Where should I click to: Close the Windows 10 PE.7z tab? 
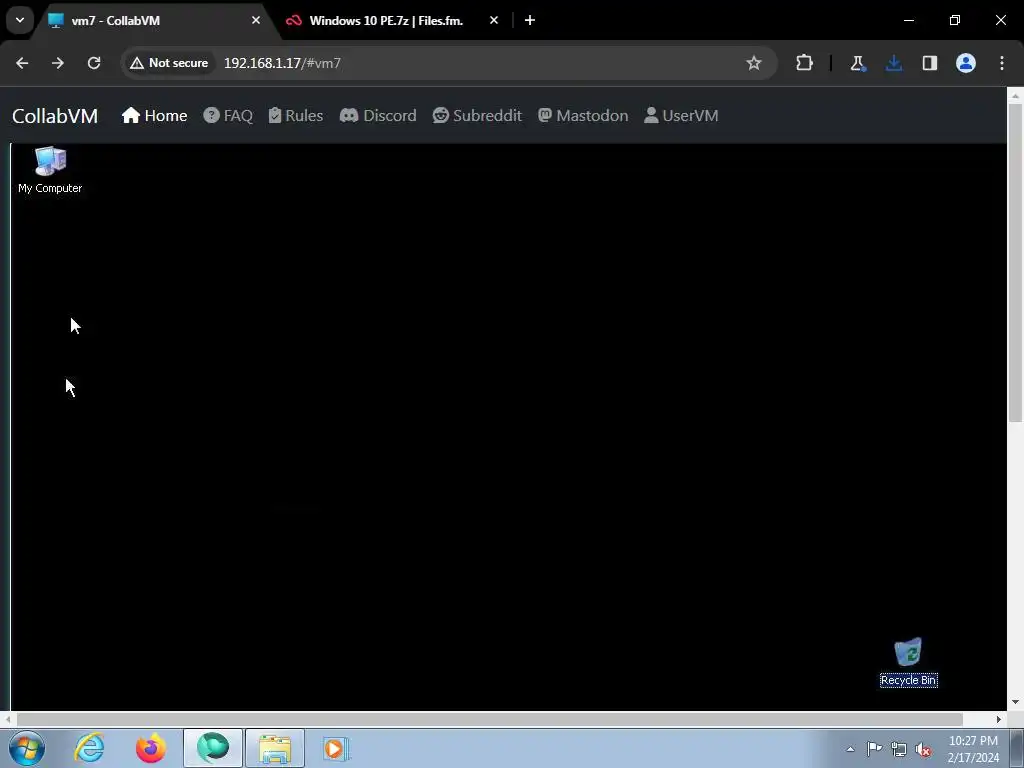(x=494, y=20)
